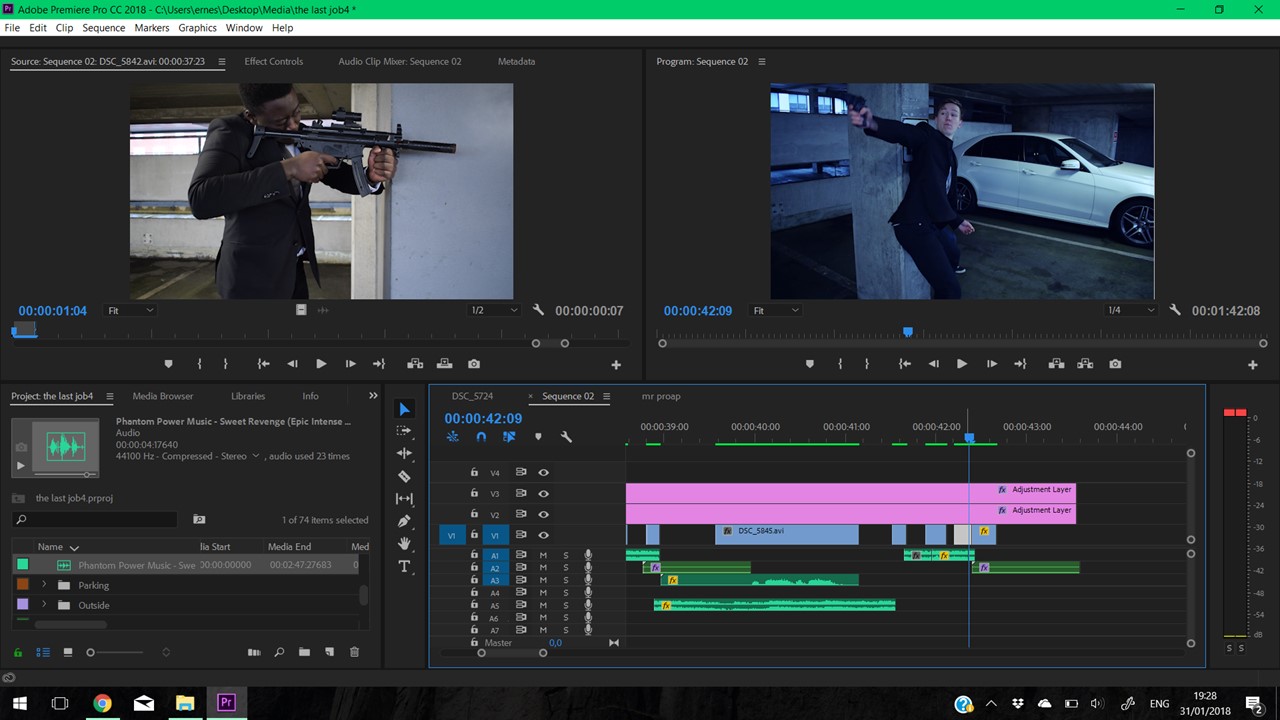Click the New Bin folder icon in Project panel

[x=304, y=652]
